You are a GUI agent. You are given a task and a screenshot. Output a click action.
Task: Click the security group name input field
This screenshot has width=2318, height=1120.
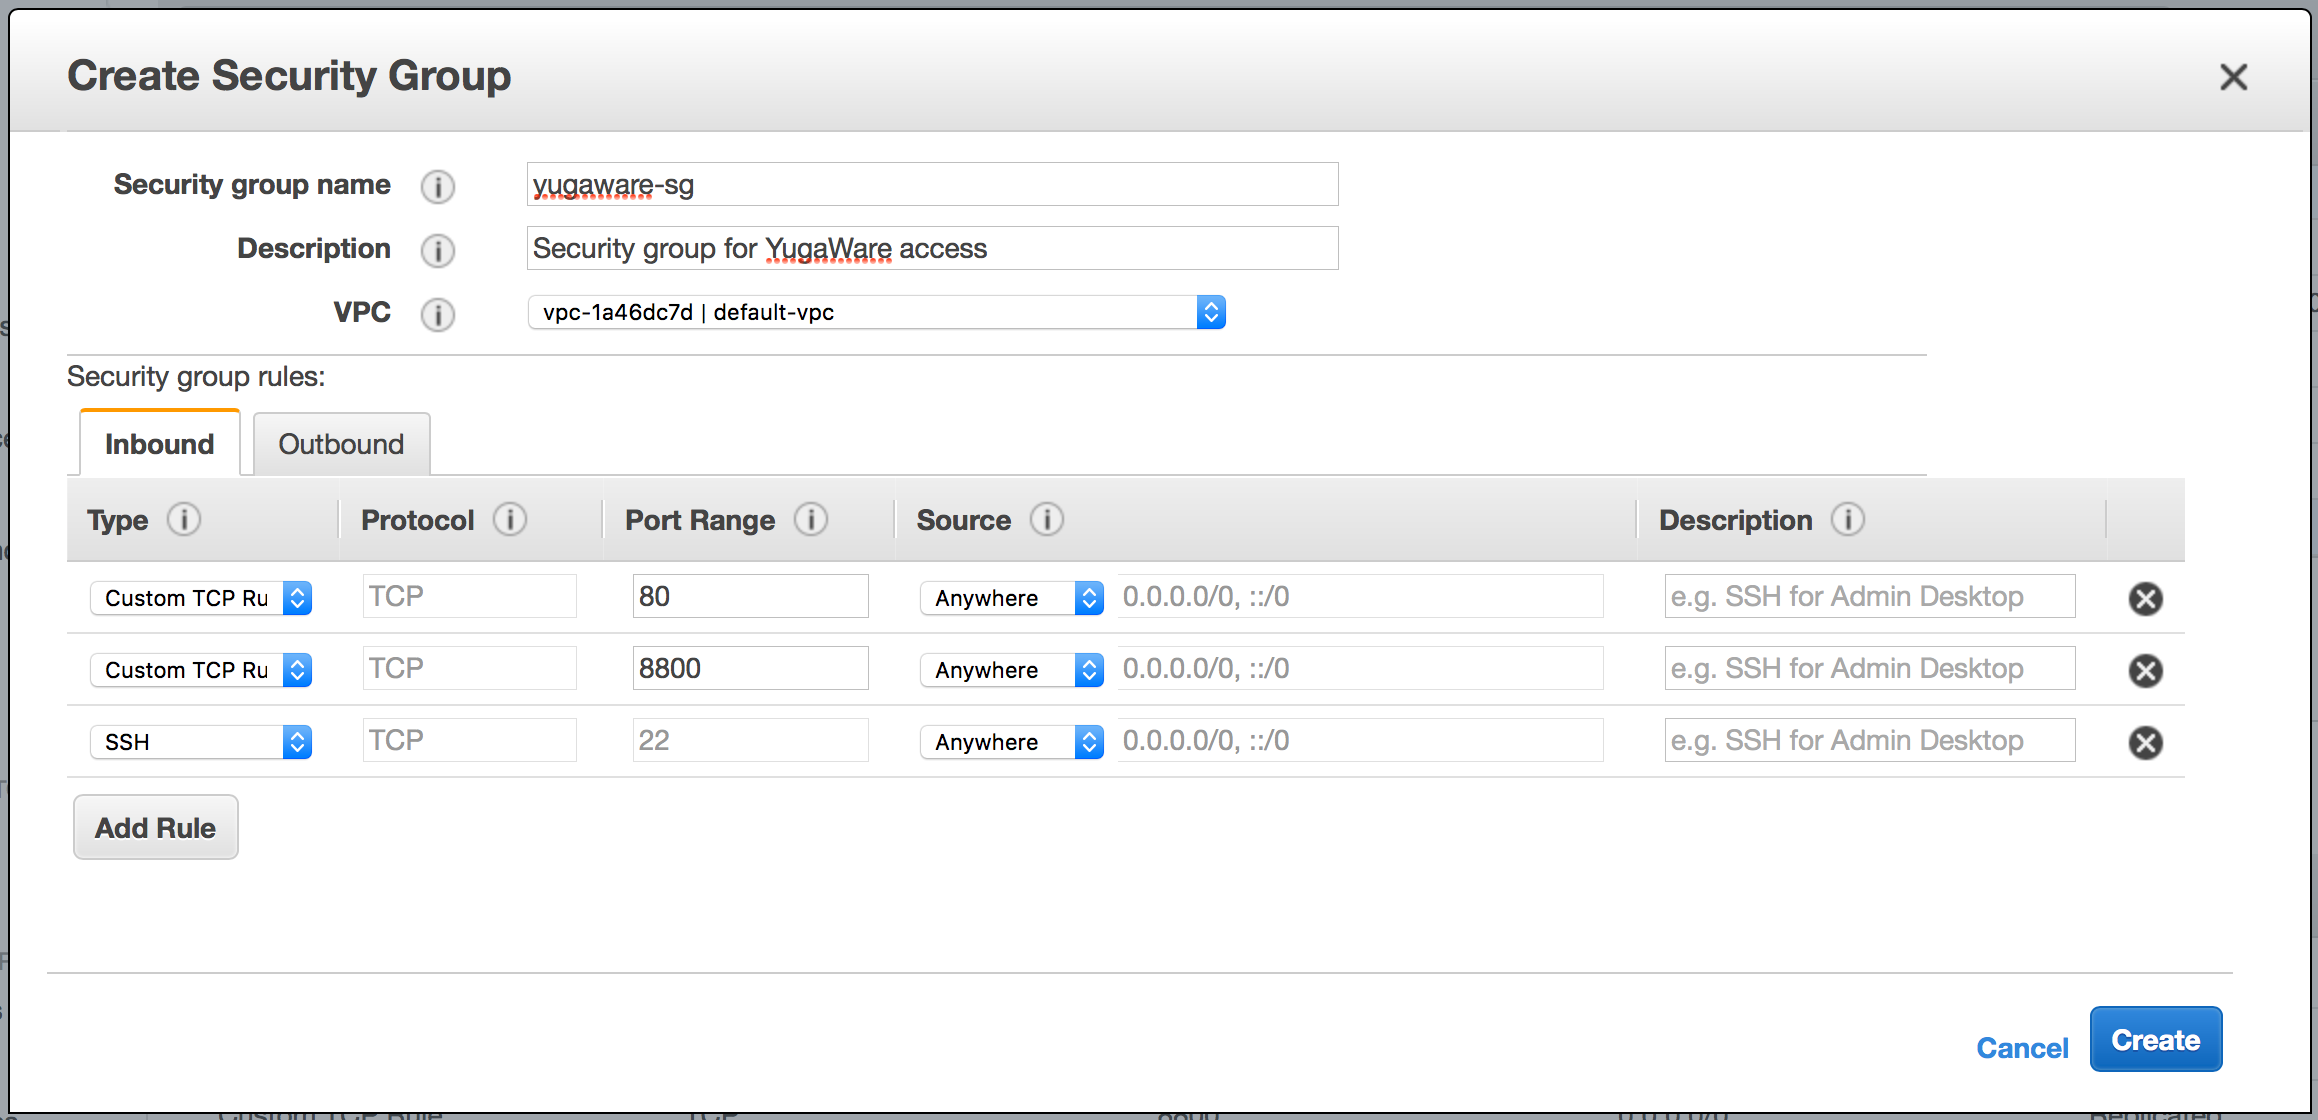[x=930, y=184]
